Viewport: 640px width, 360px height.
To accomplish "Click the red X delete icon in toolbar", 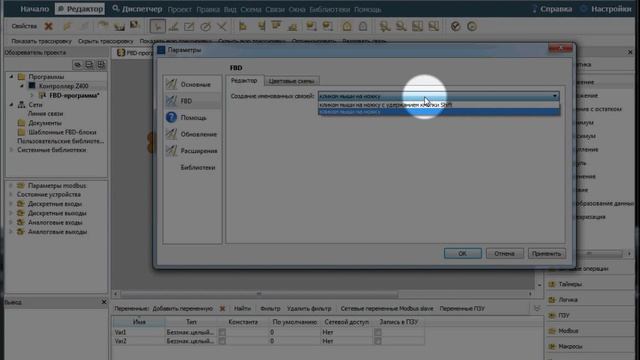I will click(x=49, y=27).
